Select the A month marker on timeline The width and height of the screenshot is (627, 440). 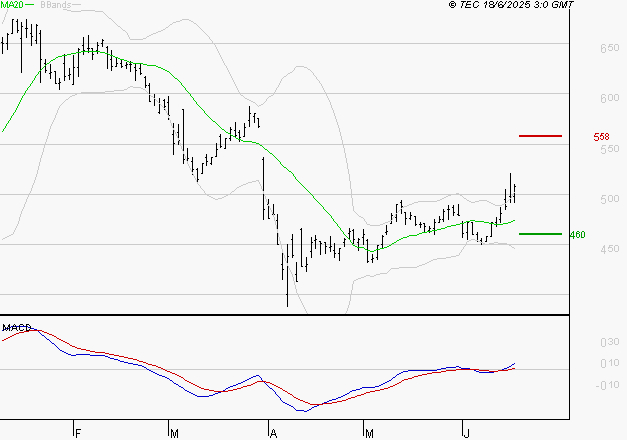coord(273,434)
